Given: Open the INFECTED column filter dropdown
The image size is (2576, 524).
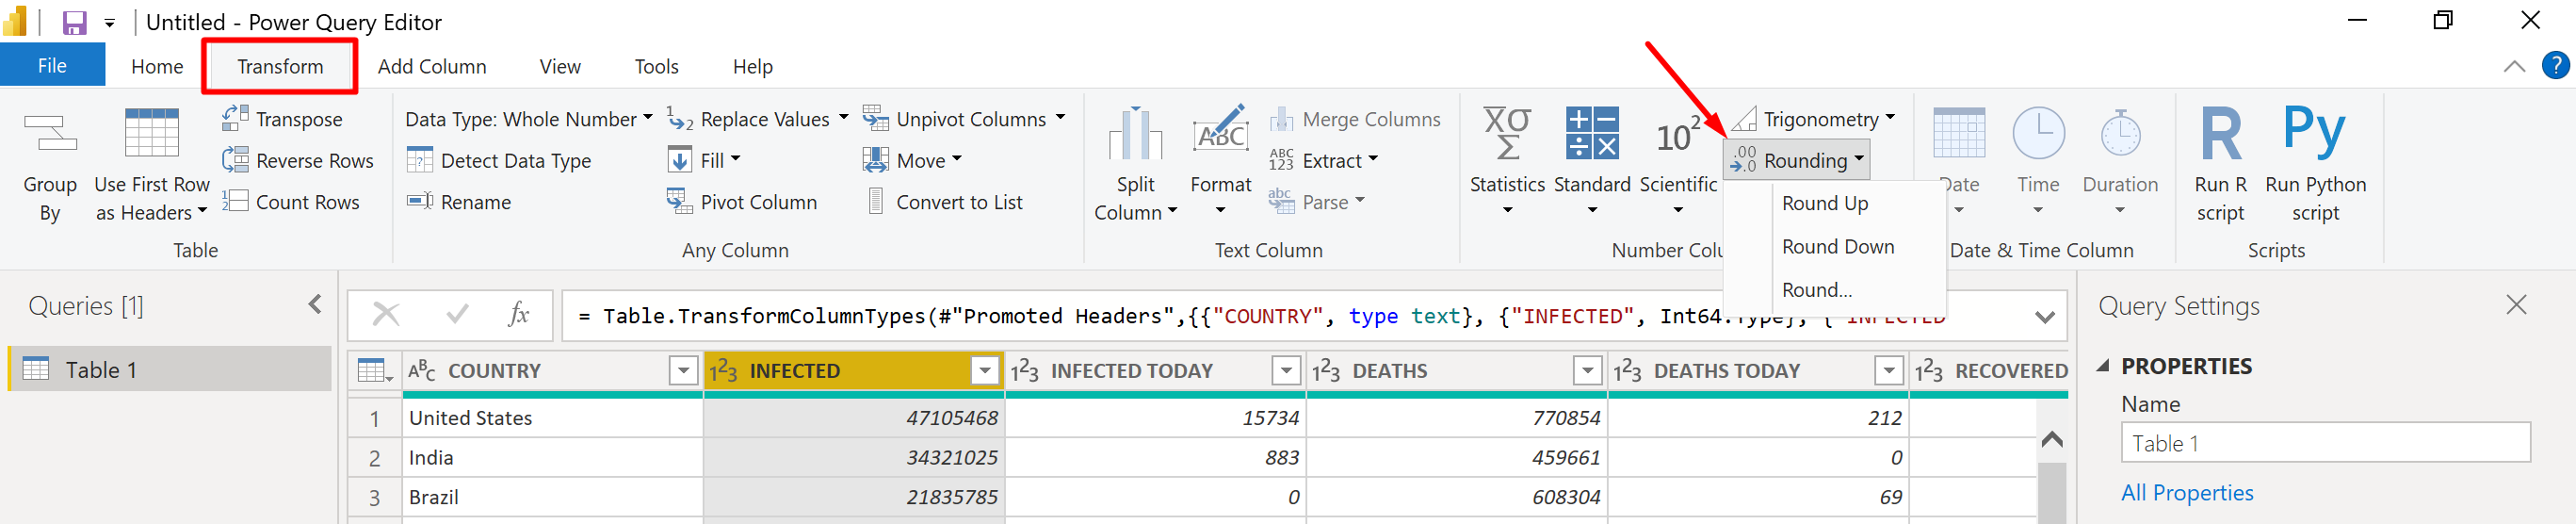Looking at the screenshot, I should pyautogui.click(x=985, y=371).
